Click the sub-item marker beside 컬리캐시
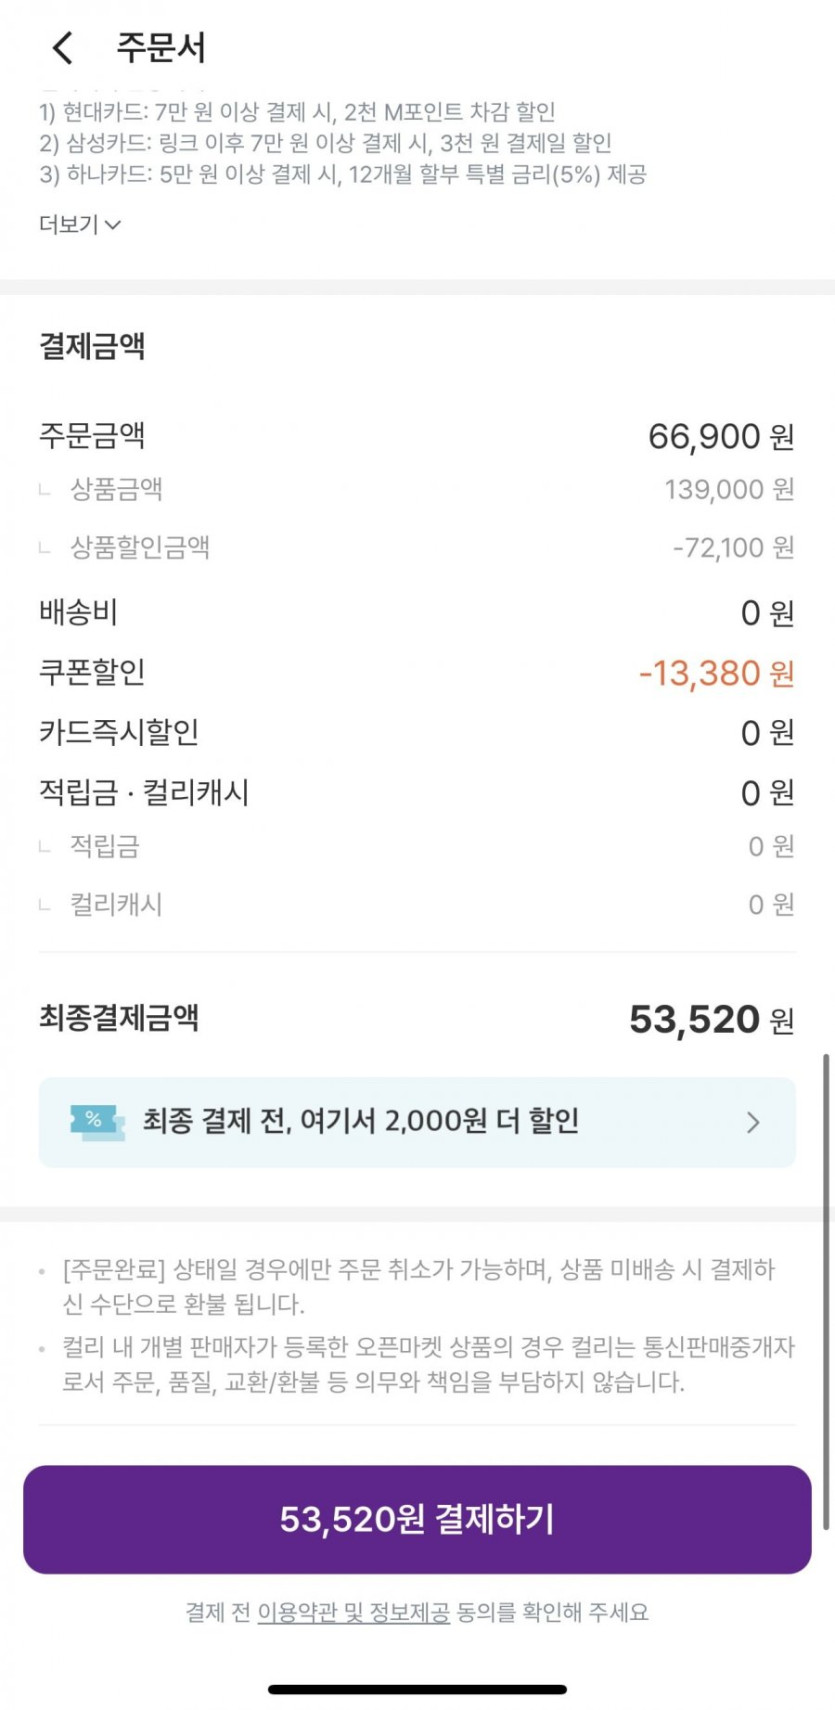Screen dimensions: 835x1710 point(44,905)
